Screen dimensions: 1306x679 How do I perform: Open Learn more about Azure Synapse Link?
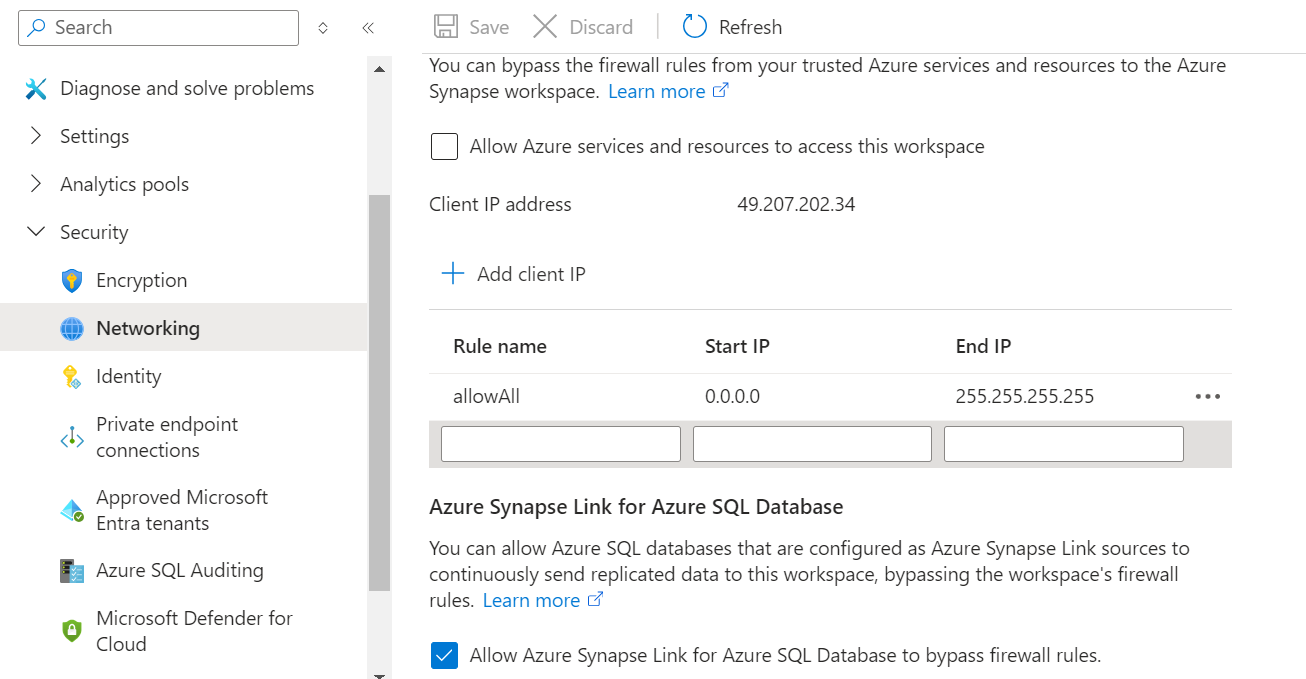pyautogui.click(x=533, y=599)
